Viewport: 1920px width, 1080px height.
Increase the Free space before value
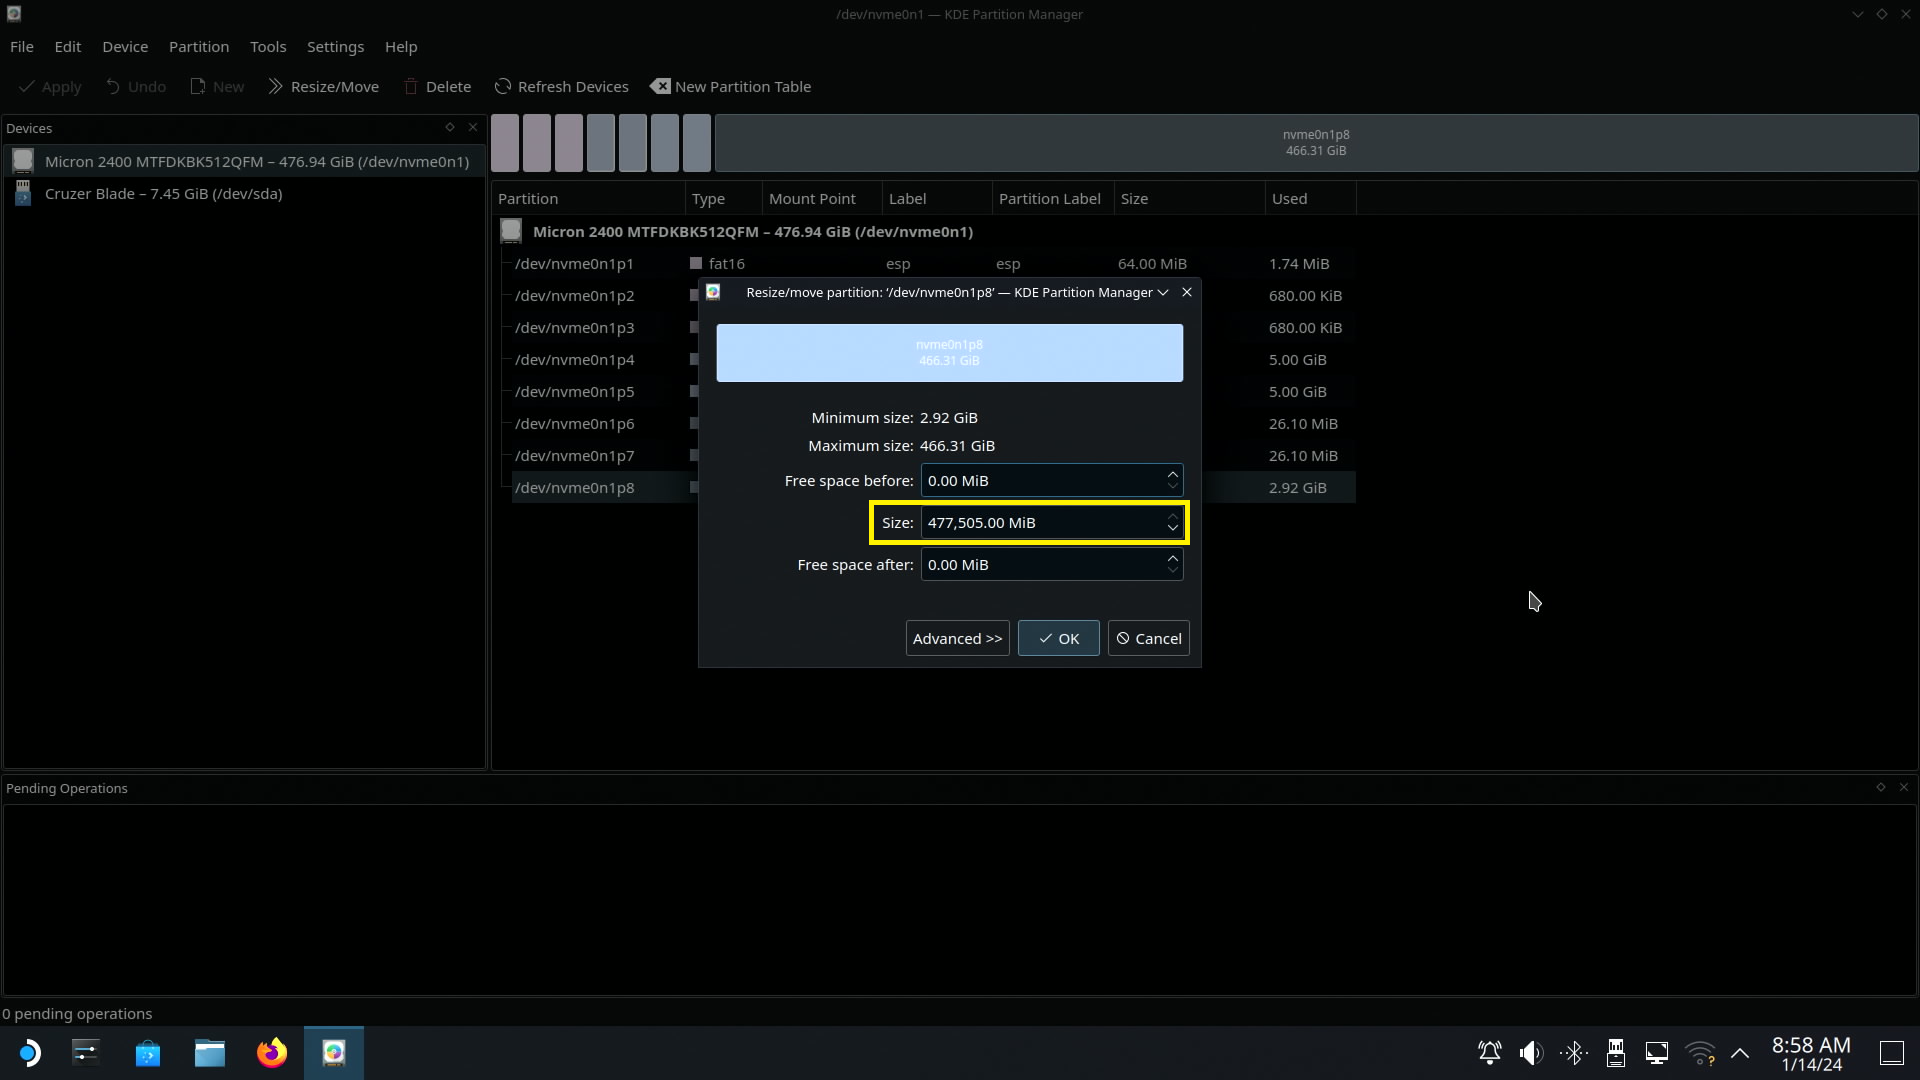(x=1172, y=474)
